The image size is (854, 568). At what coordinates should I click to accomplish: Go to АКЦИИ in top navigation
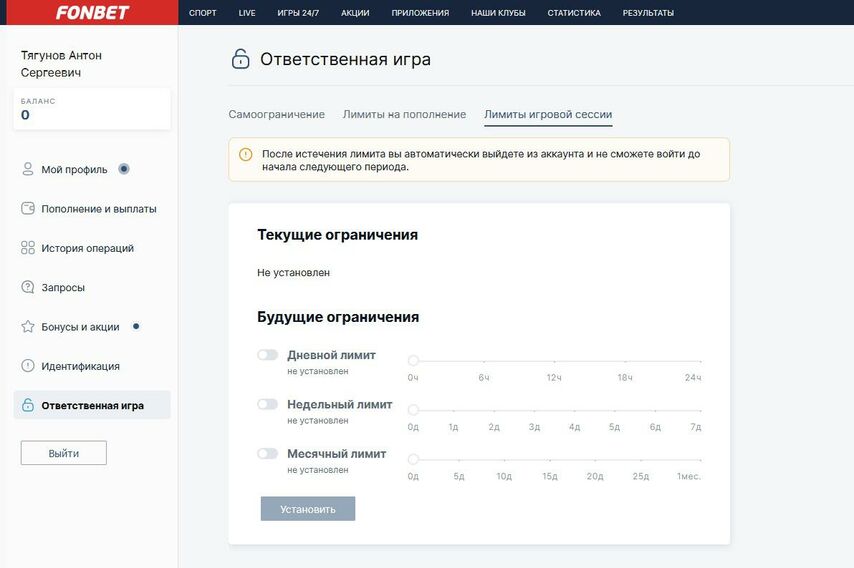coord(355,13)
